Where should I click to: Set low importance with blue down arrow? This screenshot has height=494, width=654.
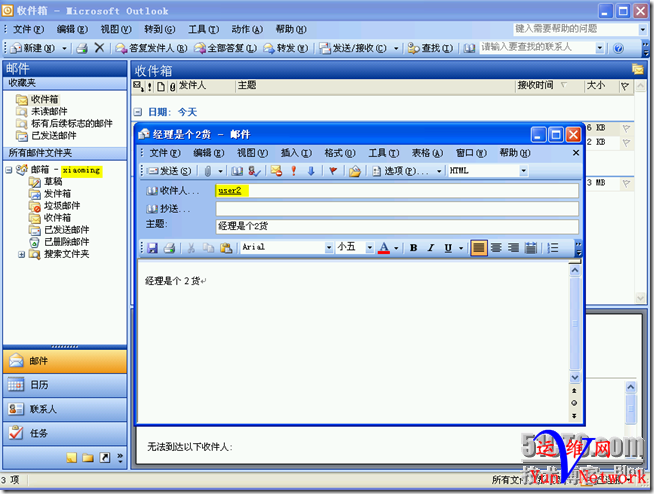click(x=311, y=171)
